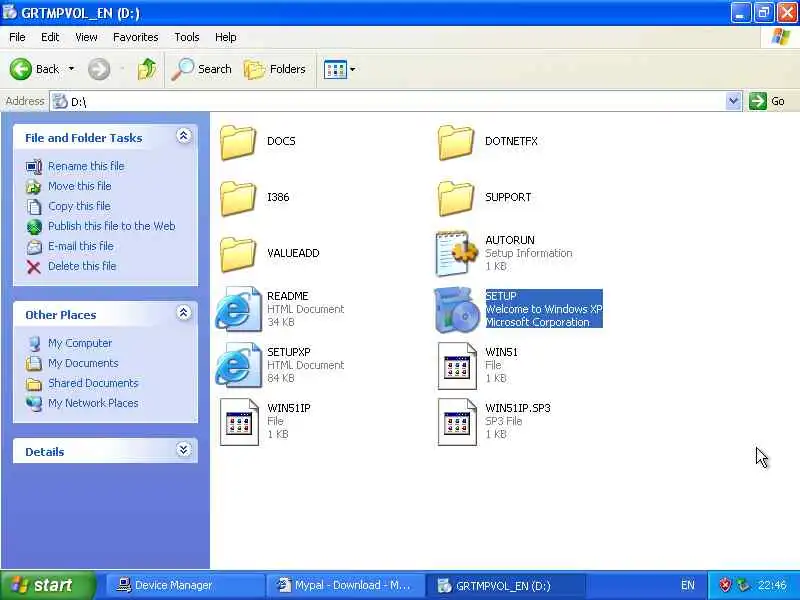Click the AUTORUN file name text
Screen dimensions: 800x600
coord(510,240)
